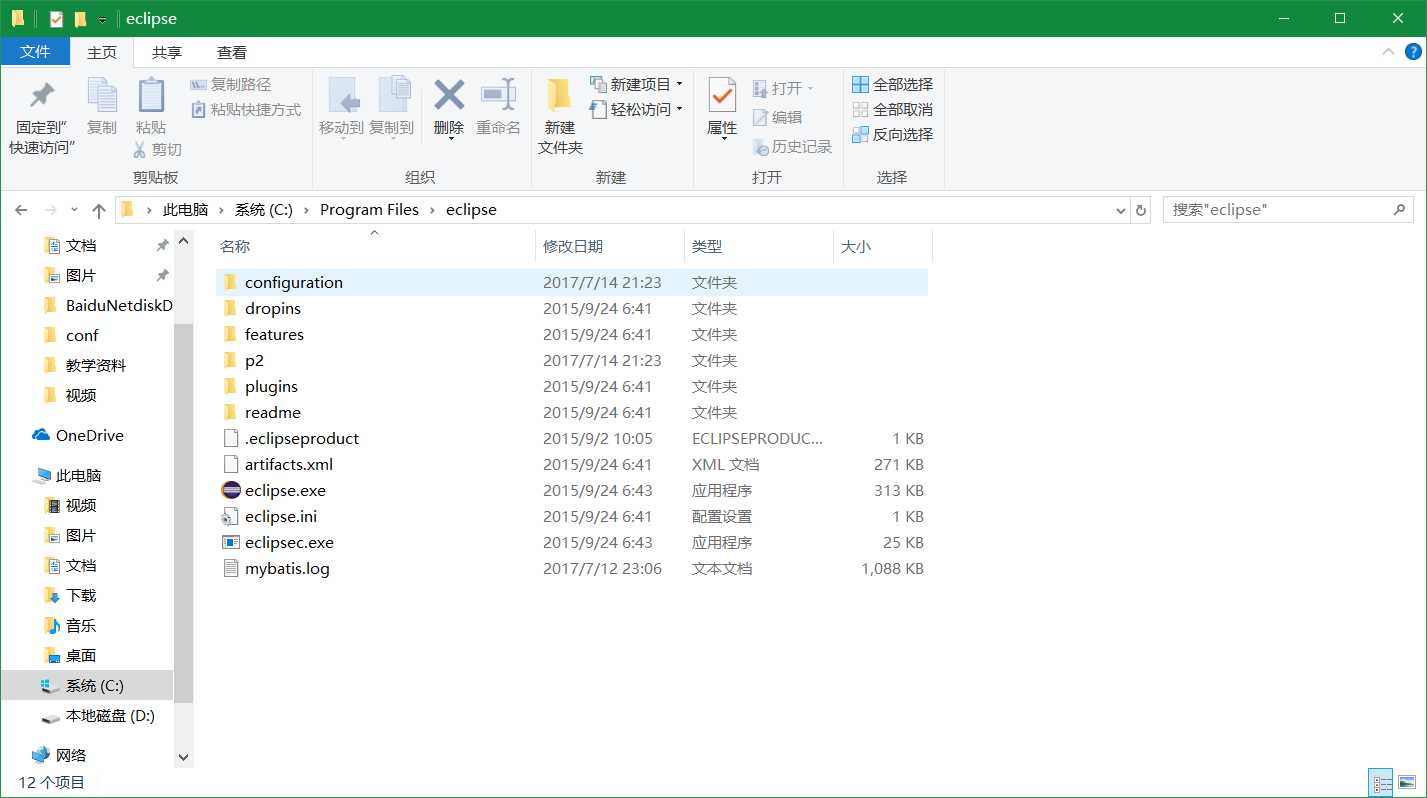Switch to the View tab
Screen dimensions: 1427x798
pos(232,53)
